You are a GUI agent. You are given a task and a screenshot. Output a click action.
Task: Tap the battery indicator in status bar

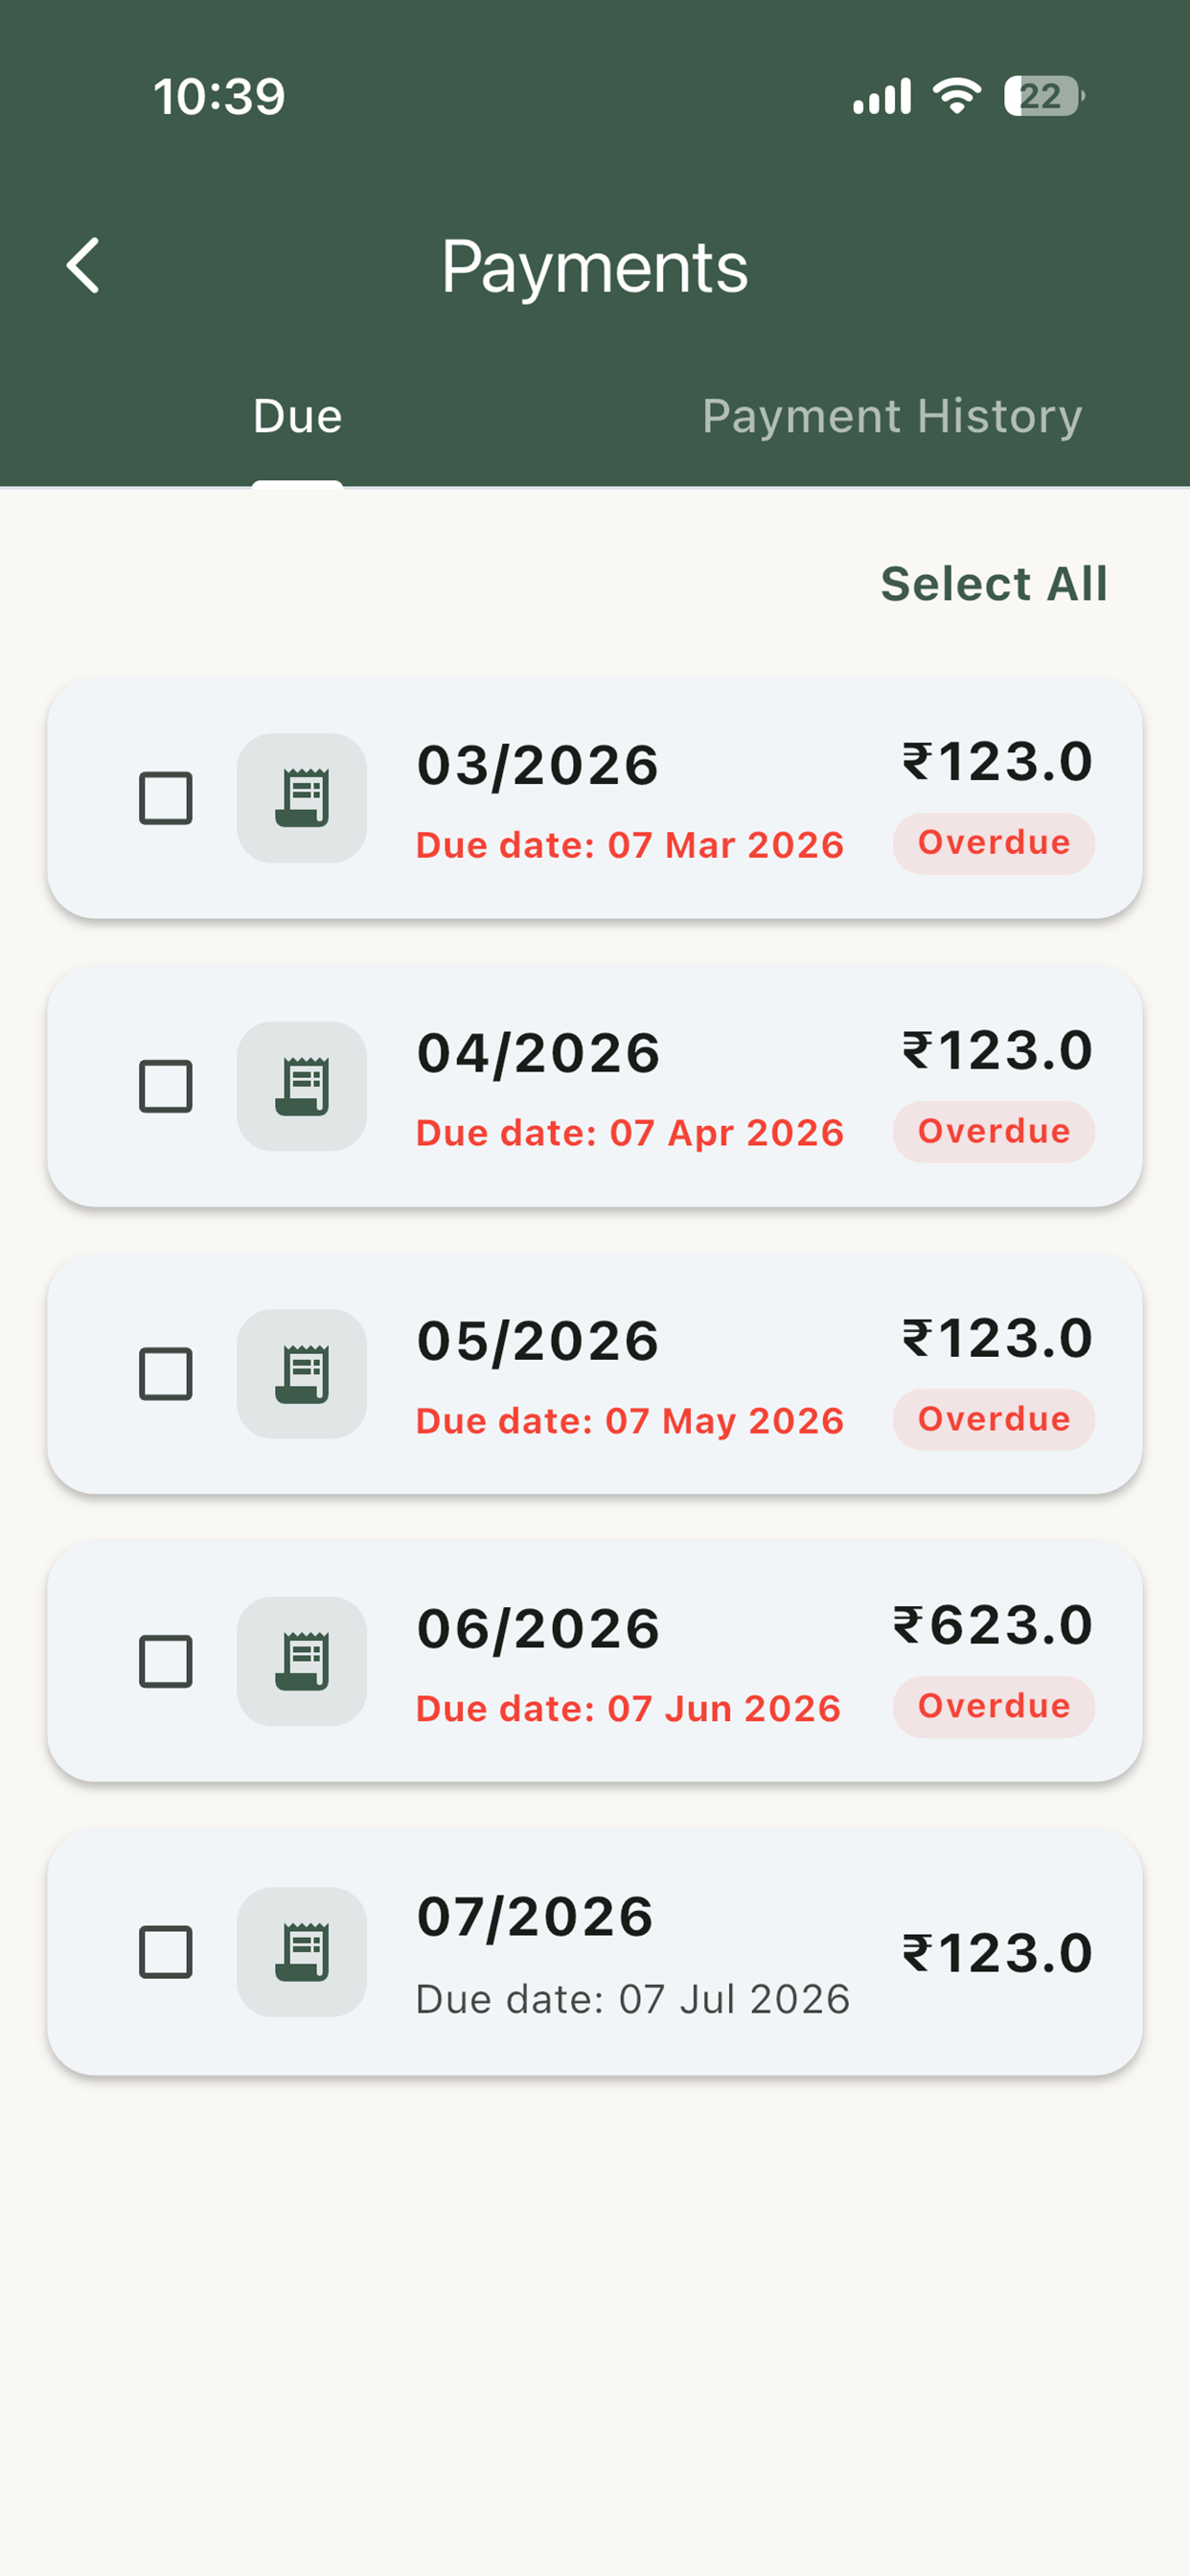coord(1044,96)
